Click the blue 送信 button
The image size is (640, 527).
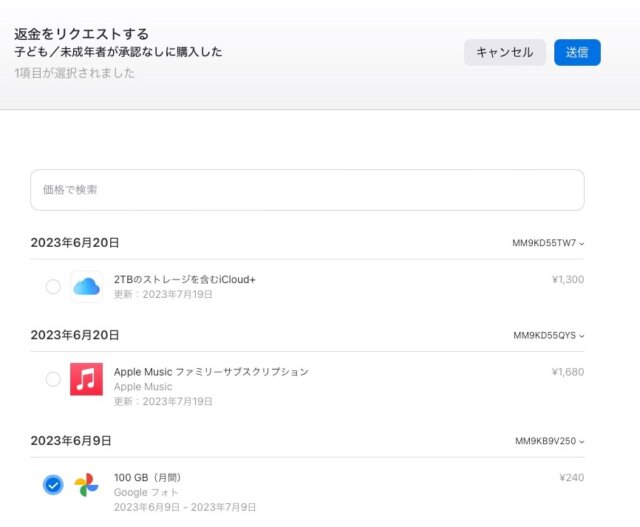(x=577, y=52)
